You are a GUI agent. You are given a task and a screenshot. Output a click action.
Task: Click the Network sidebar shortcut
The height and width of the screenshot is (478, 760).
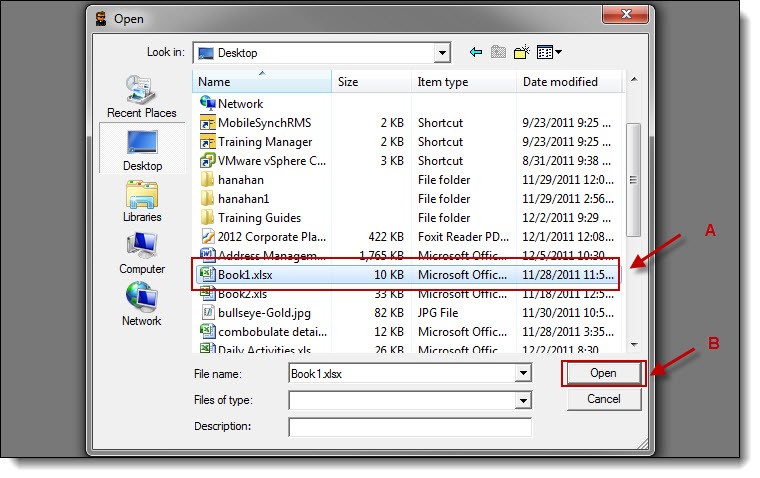(141, 305)
